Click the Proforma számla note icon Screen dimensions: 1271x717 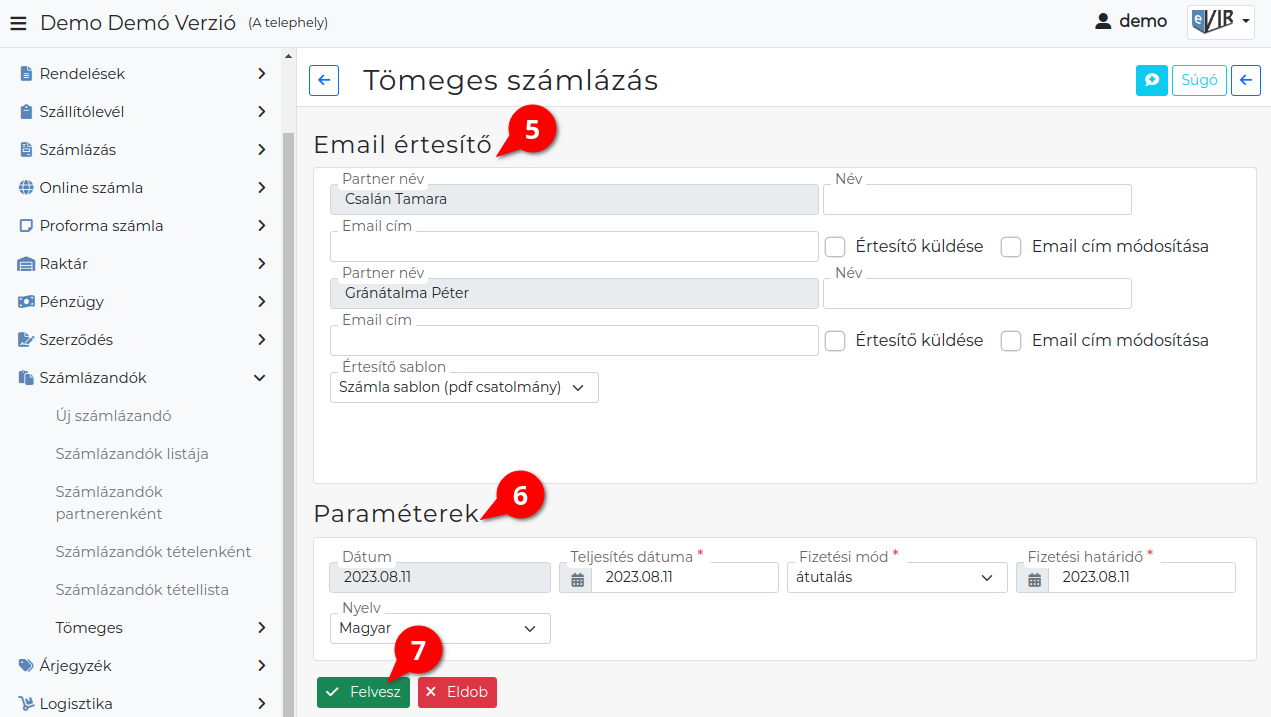(26, 226)
